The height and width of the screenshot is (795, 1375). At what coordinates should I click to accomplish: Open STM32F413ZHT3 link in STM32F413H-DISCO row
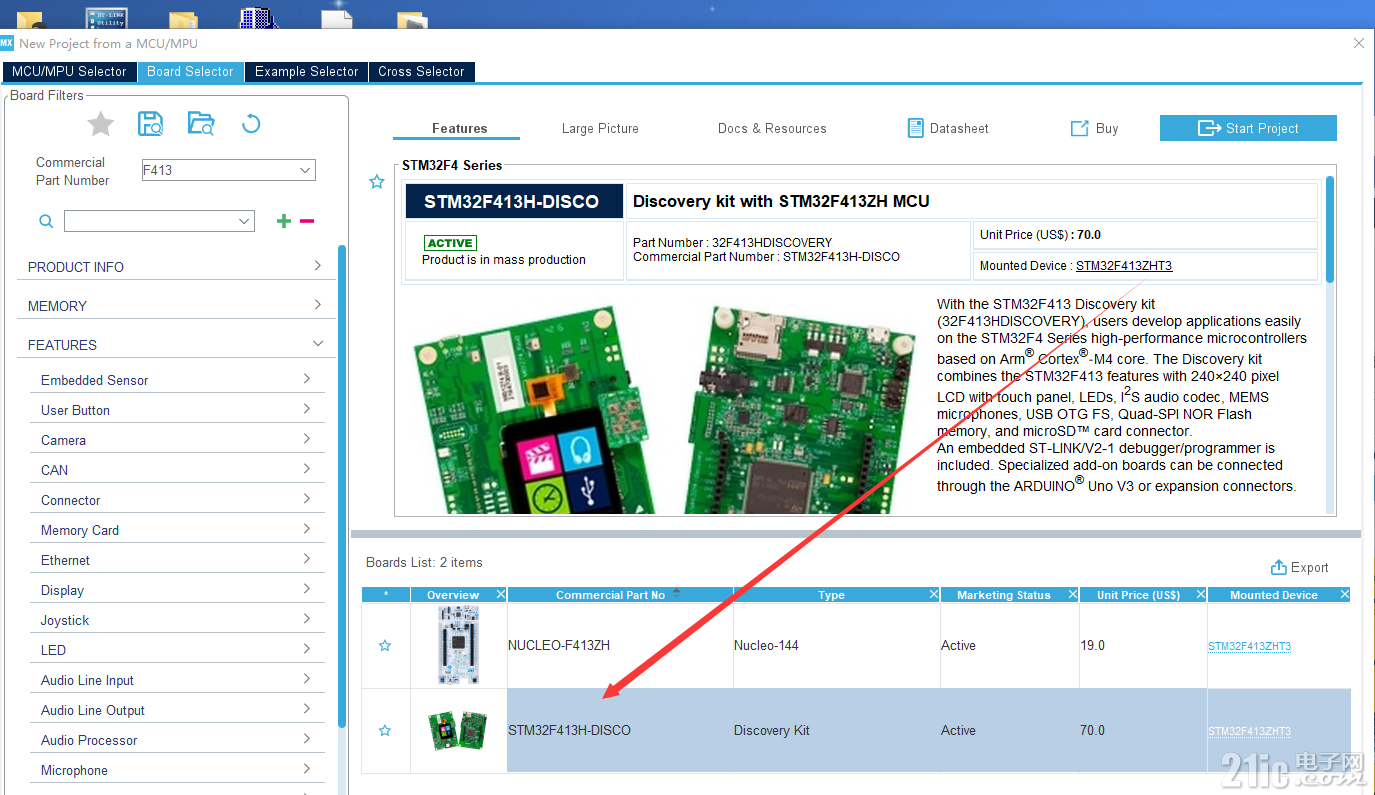[1249, 731]
